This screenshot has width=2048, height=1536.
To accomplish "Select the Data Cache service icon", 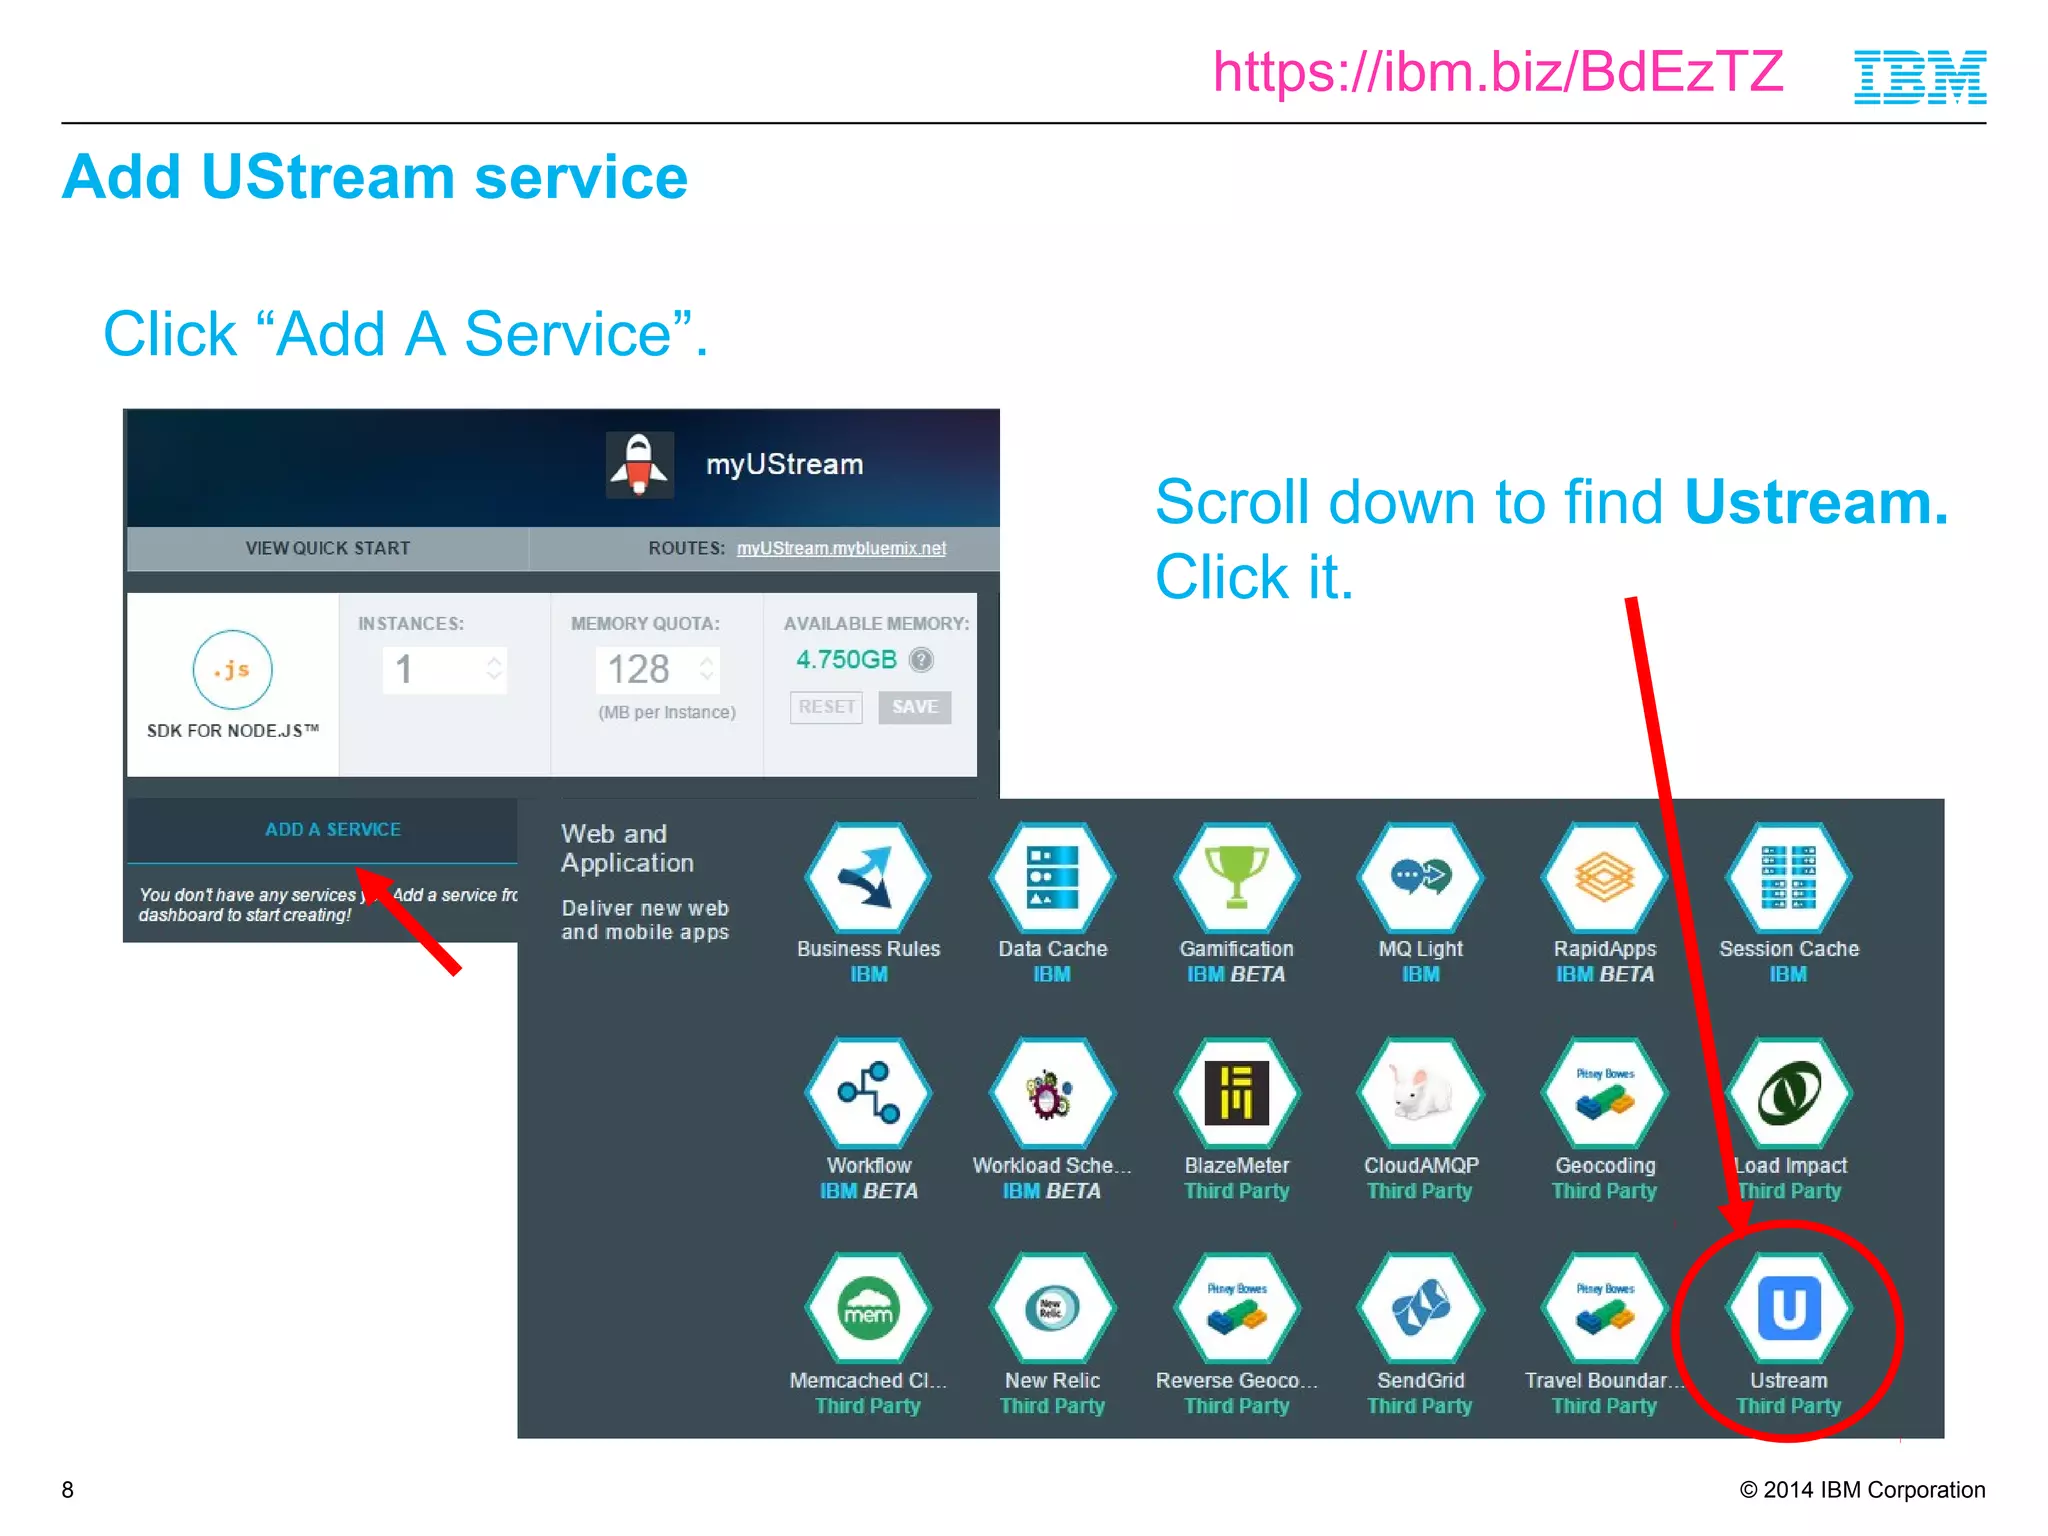I will point(1052,878).
